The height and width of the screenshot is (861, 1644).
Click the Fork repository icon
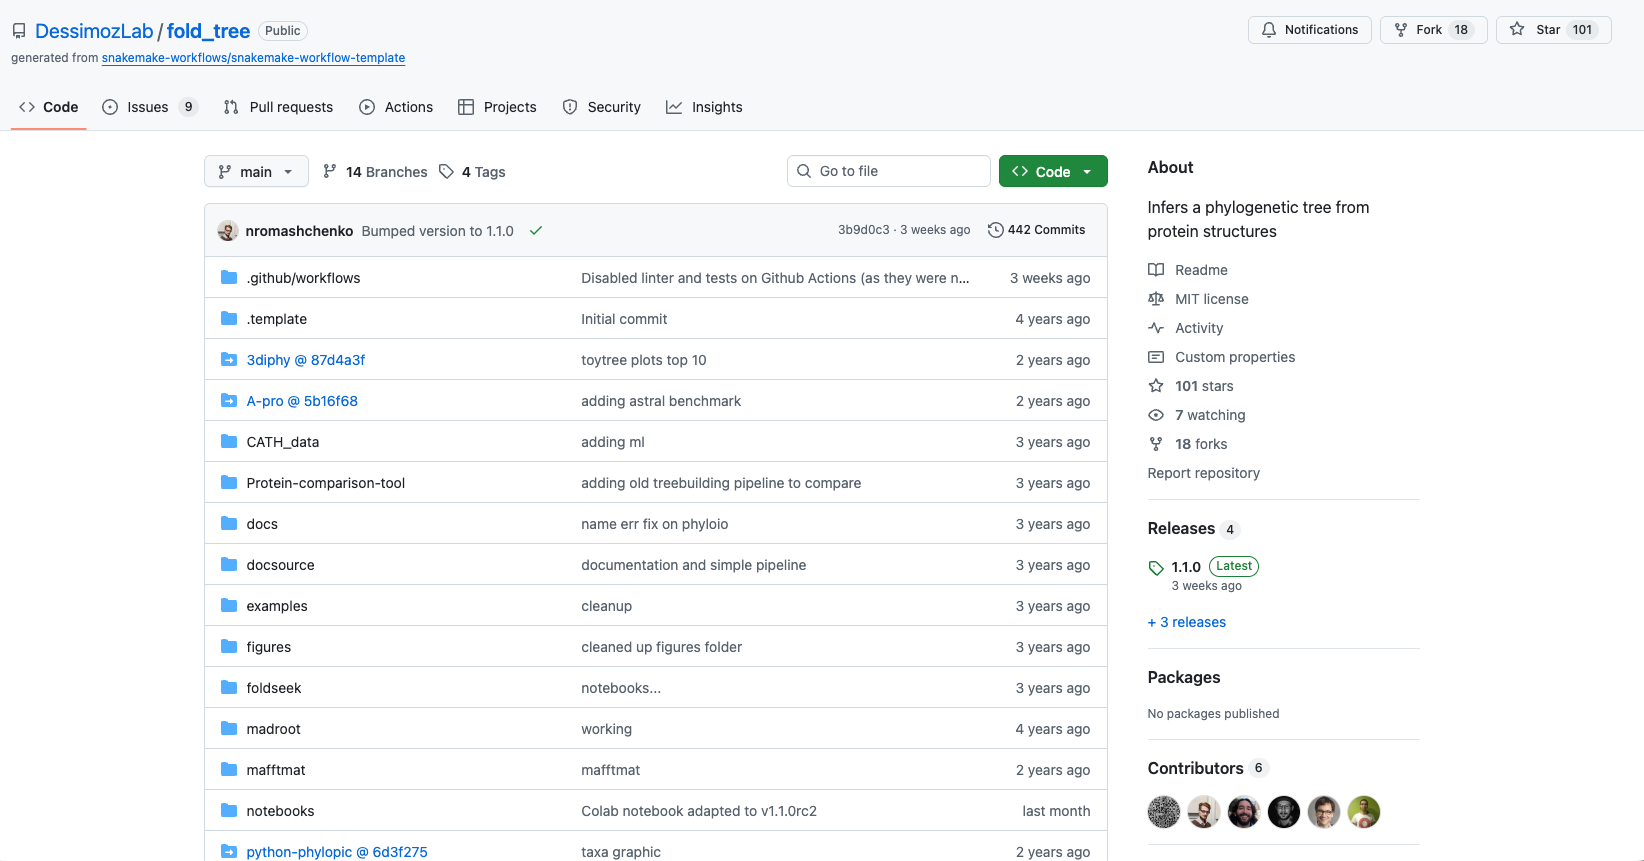(1401, 30)
